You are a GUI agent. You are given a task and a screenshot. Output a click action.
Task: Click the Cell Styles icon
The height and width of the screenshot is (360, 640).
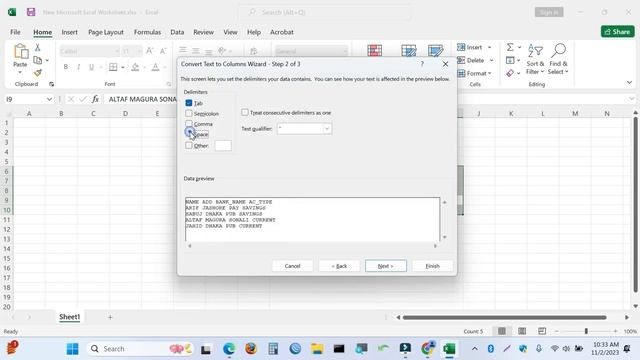click(x=436, y=50)
